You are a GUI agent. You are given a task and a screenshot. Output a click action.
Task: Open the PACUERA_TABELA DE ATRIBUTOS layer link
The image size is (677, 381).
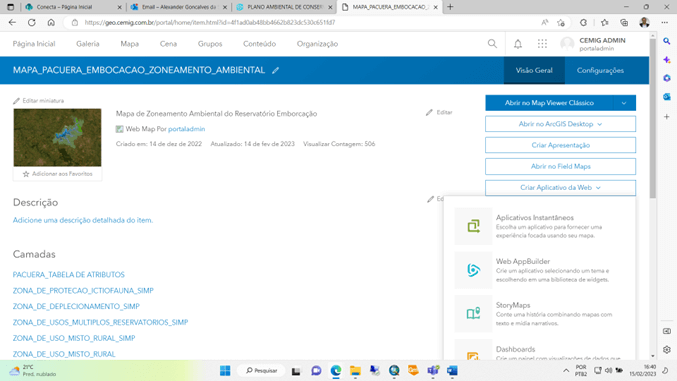[69, 275]
